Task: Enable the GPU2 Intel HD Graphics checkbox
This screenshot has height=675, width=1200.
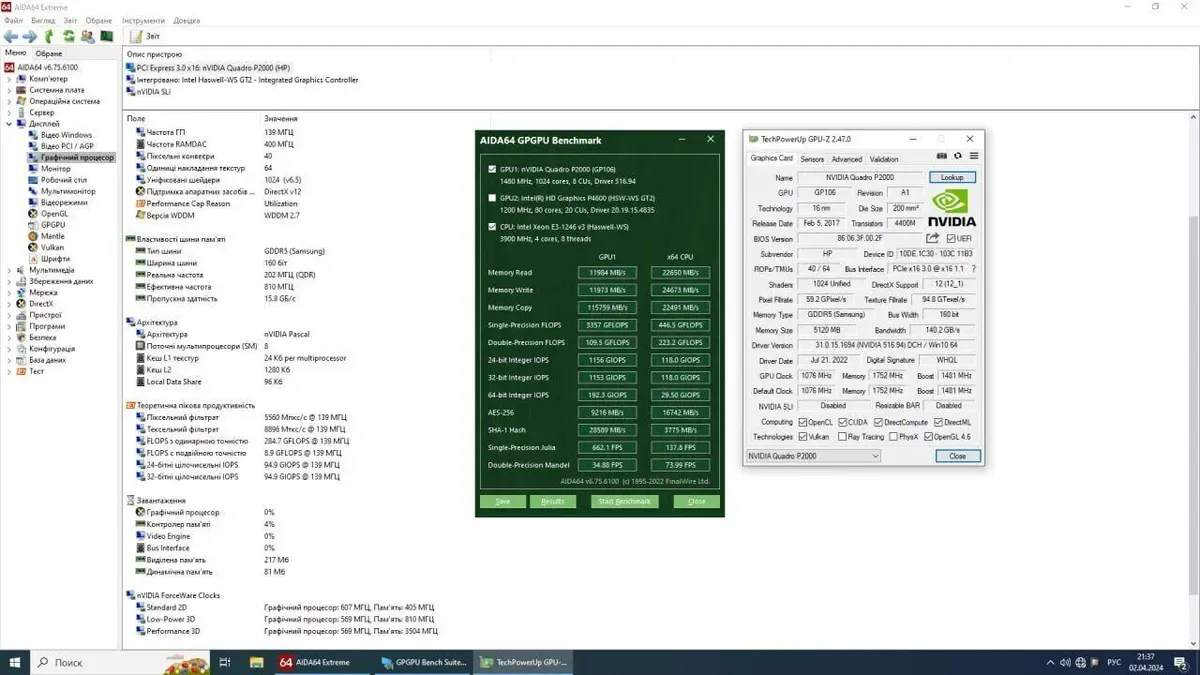Action: (x=491, y=198)
